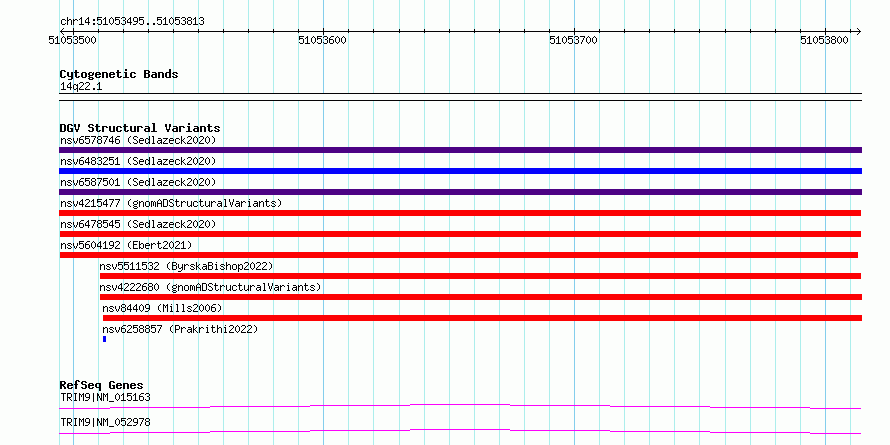The height and width of the screenshot is (445, 890).
Task: Click the nsv5604192 (Ebert2021) variant label
Action: pos(126,245)
